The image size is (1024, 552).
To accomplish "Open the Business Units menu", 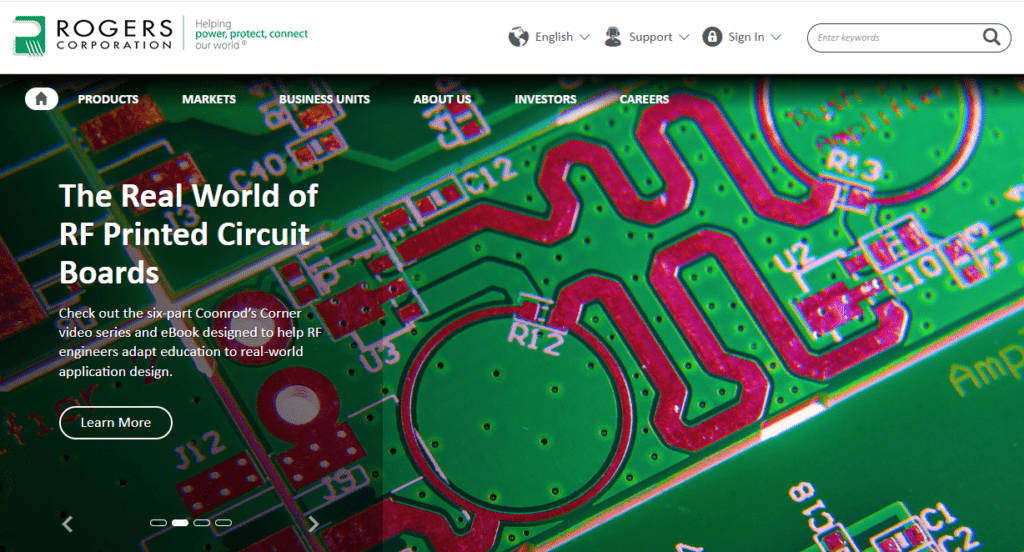I will [324, 99].
